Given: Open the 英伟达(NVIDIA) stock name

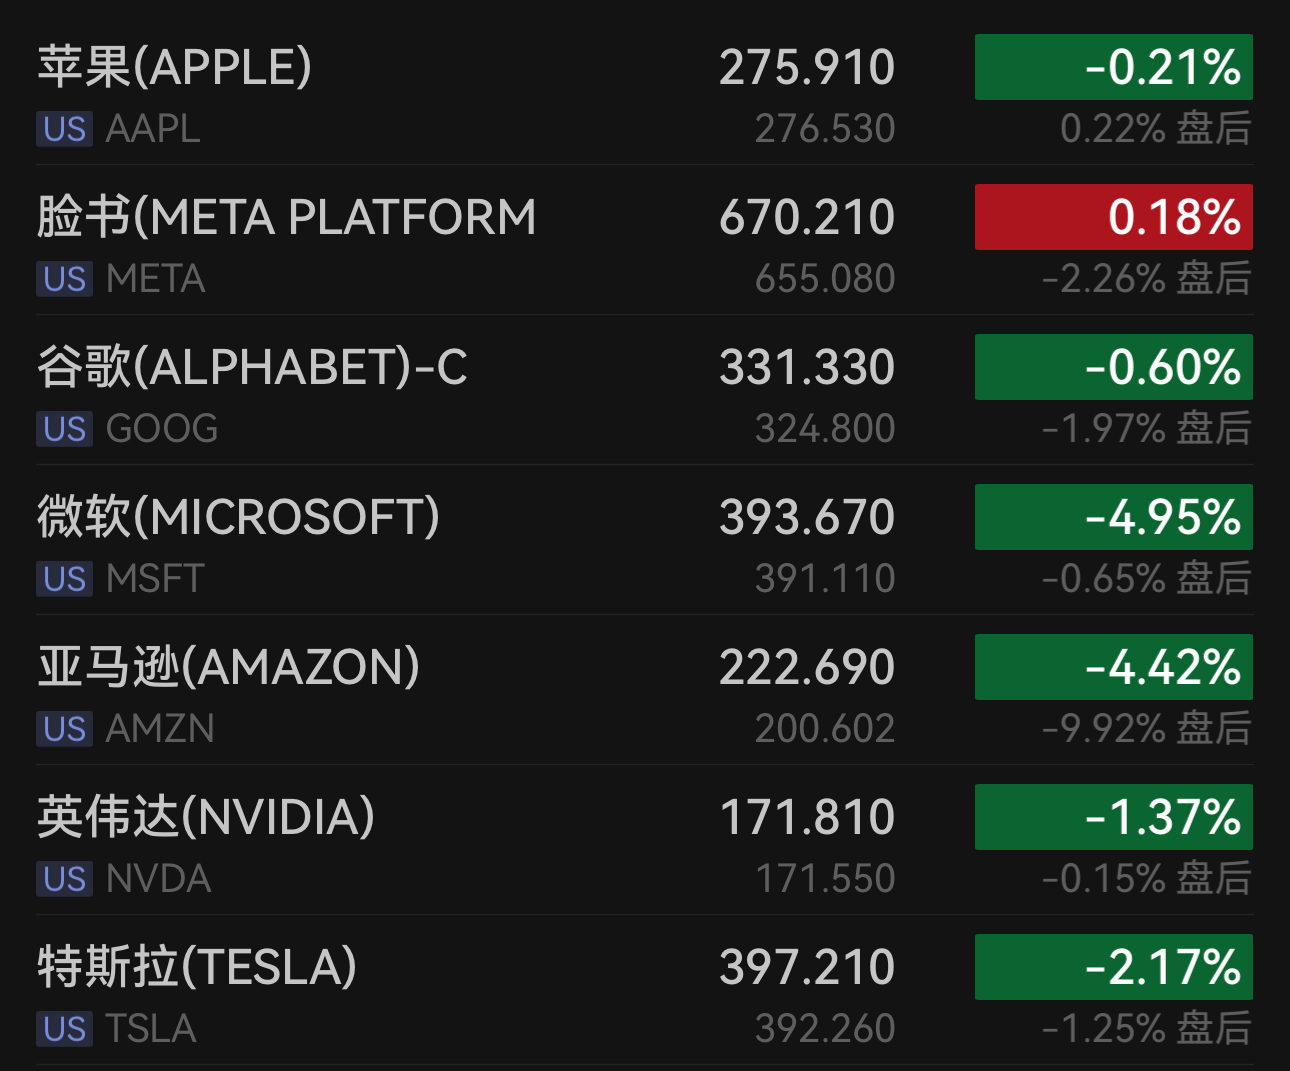Looking at the screenshot, I should click(206, 817).
